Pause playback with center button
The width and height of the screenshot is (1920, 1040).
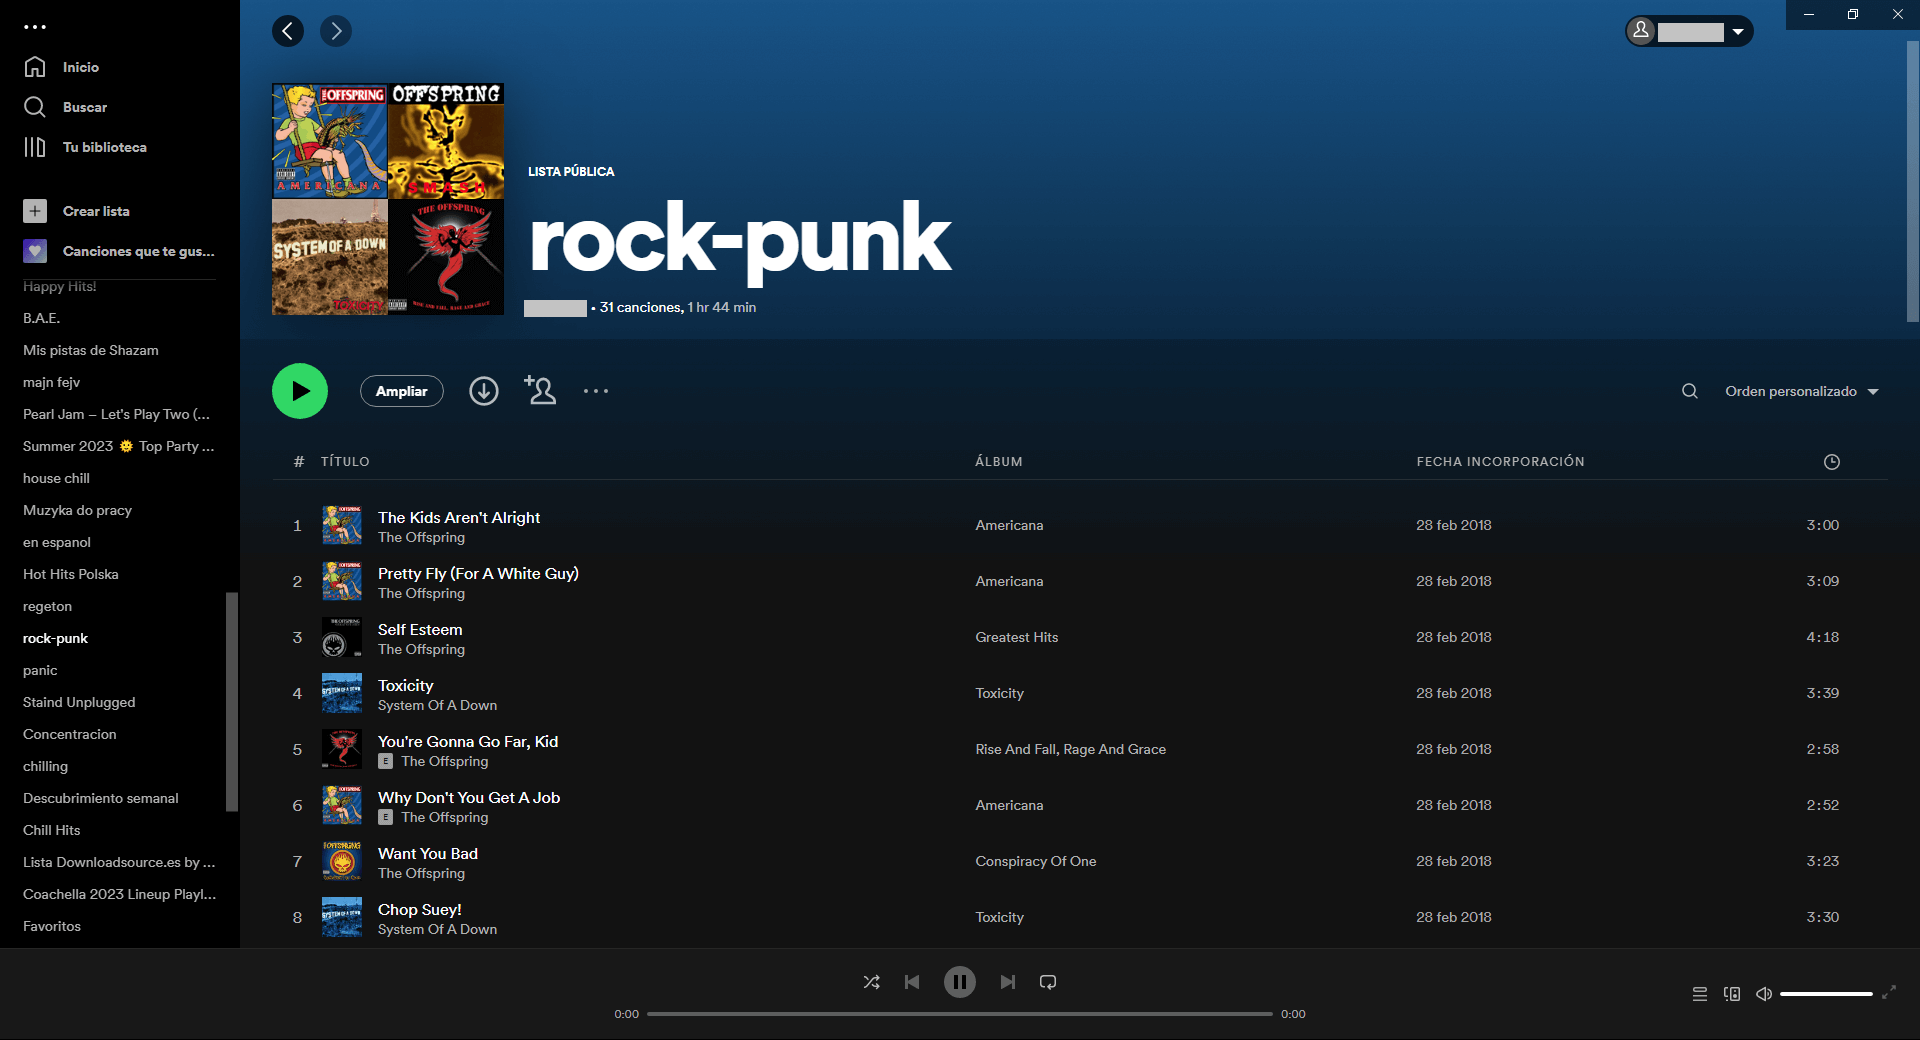pyautogui.click(x=960, y=982)
